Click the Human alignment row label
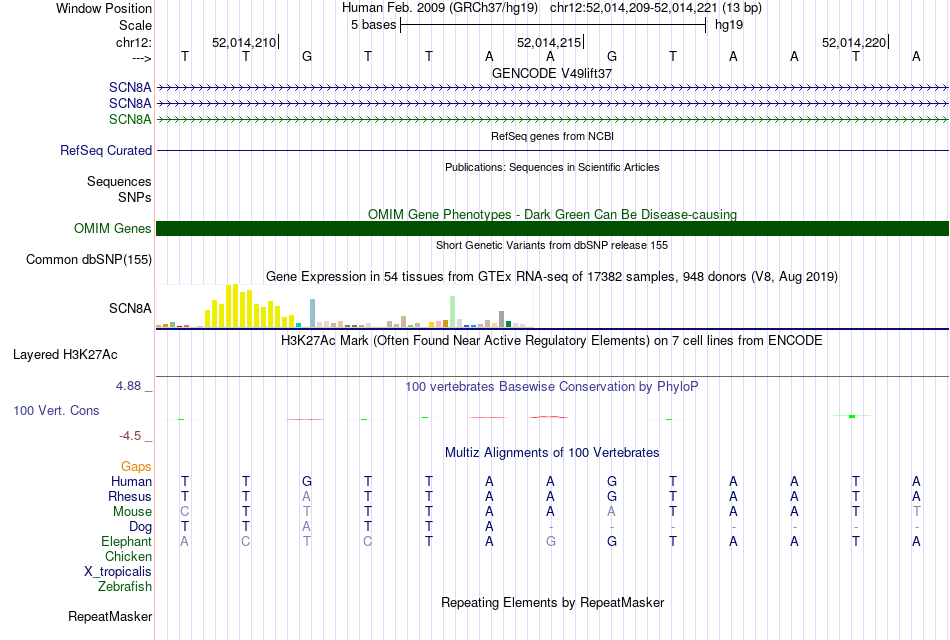The width and height of the screenshot is (950, 640). (x=131, y=482)
